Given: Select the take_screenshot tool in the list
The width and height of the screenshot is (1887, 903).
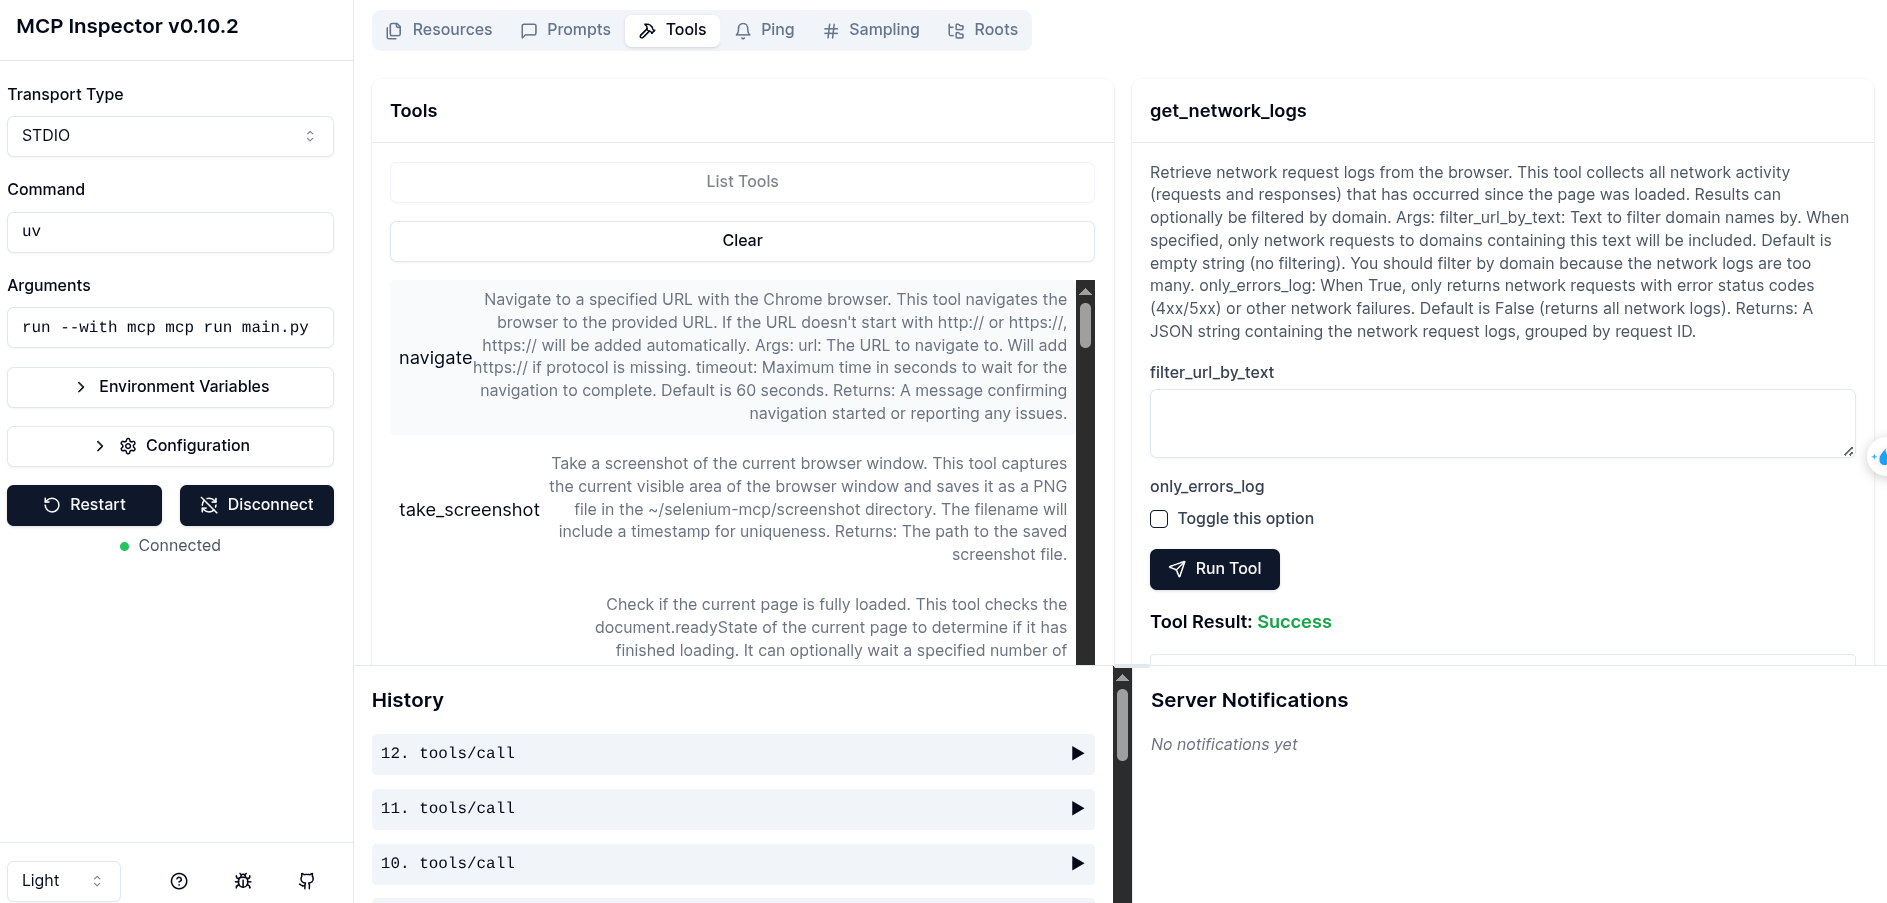Looking at the screenshot, I should pyautogui.click(x=732, y=509).
